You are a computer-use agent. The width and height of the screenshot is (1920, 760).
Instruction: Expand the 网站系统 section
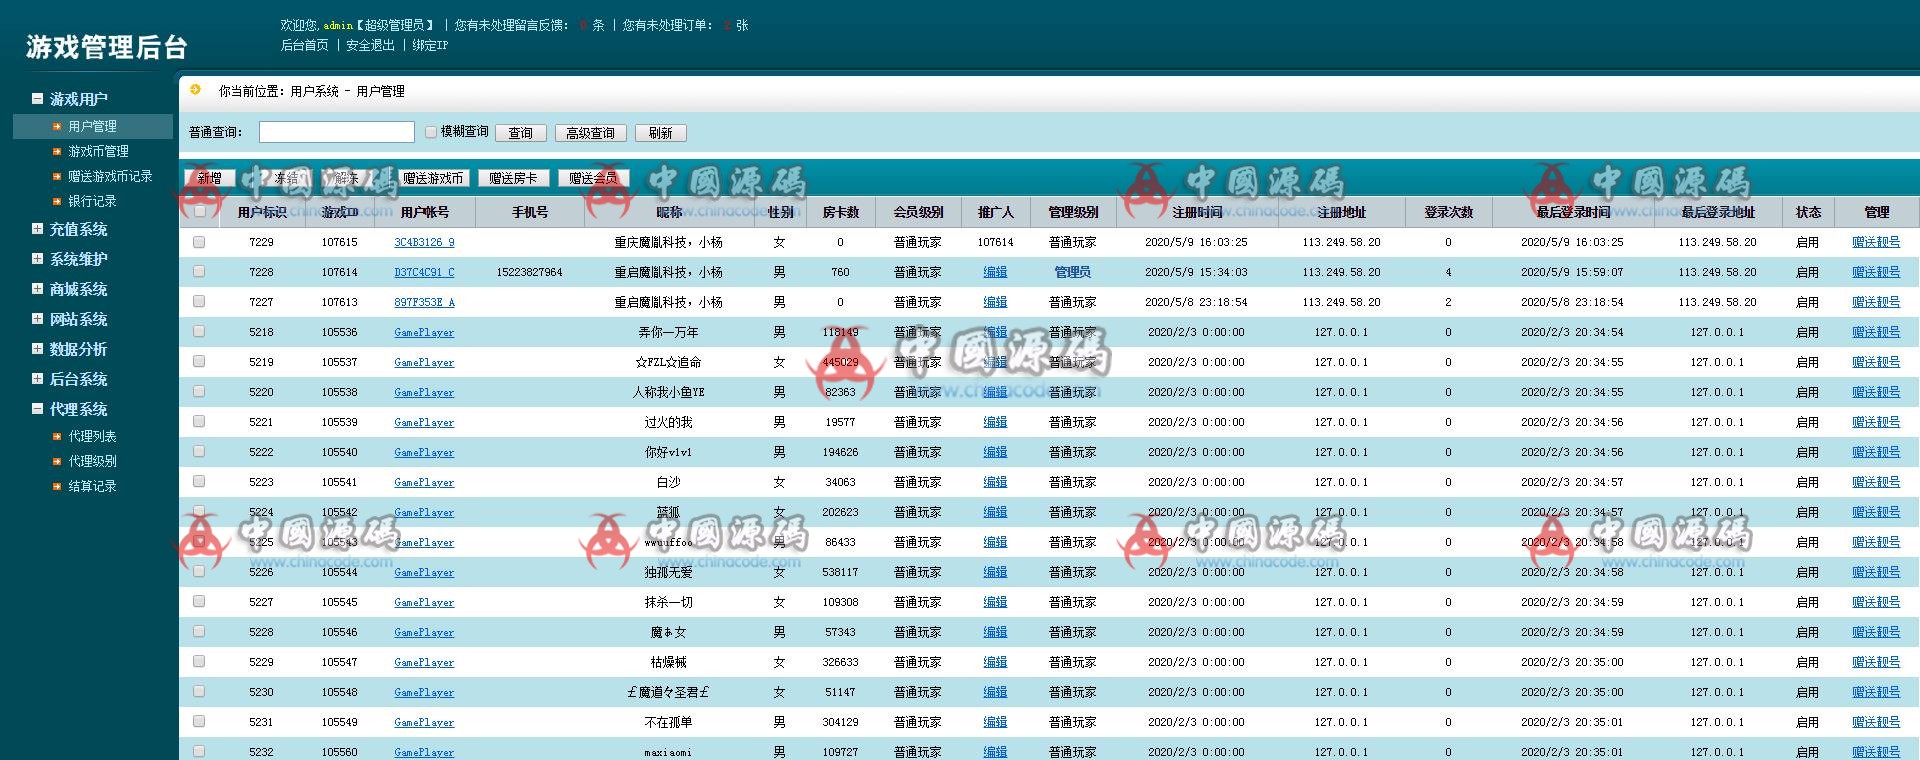[37, 318]
